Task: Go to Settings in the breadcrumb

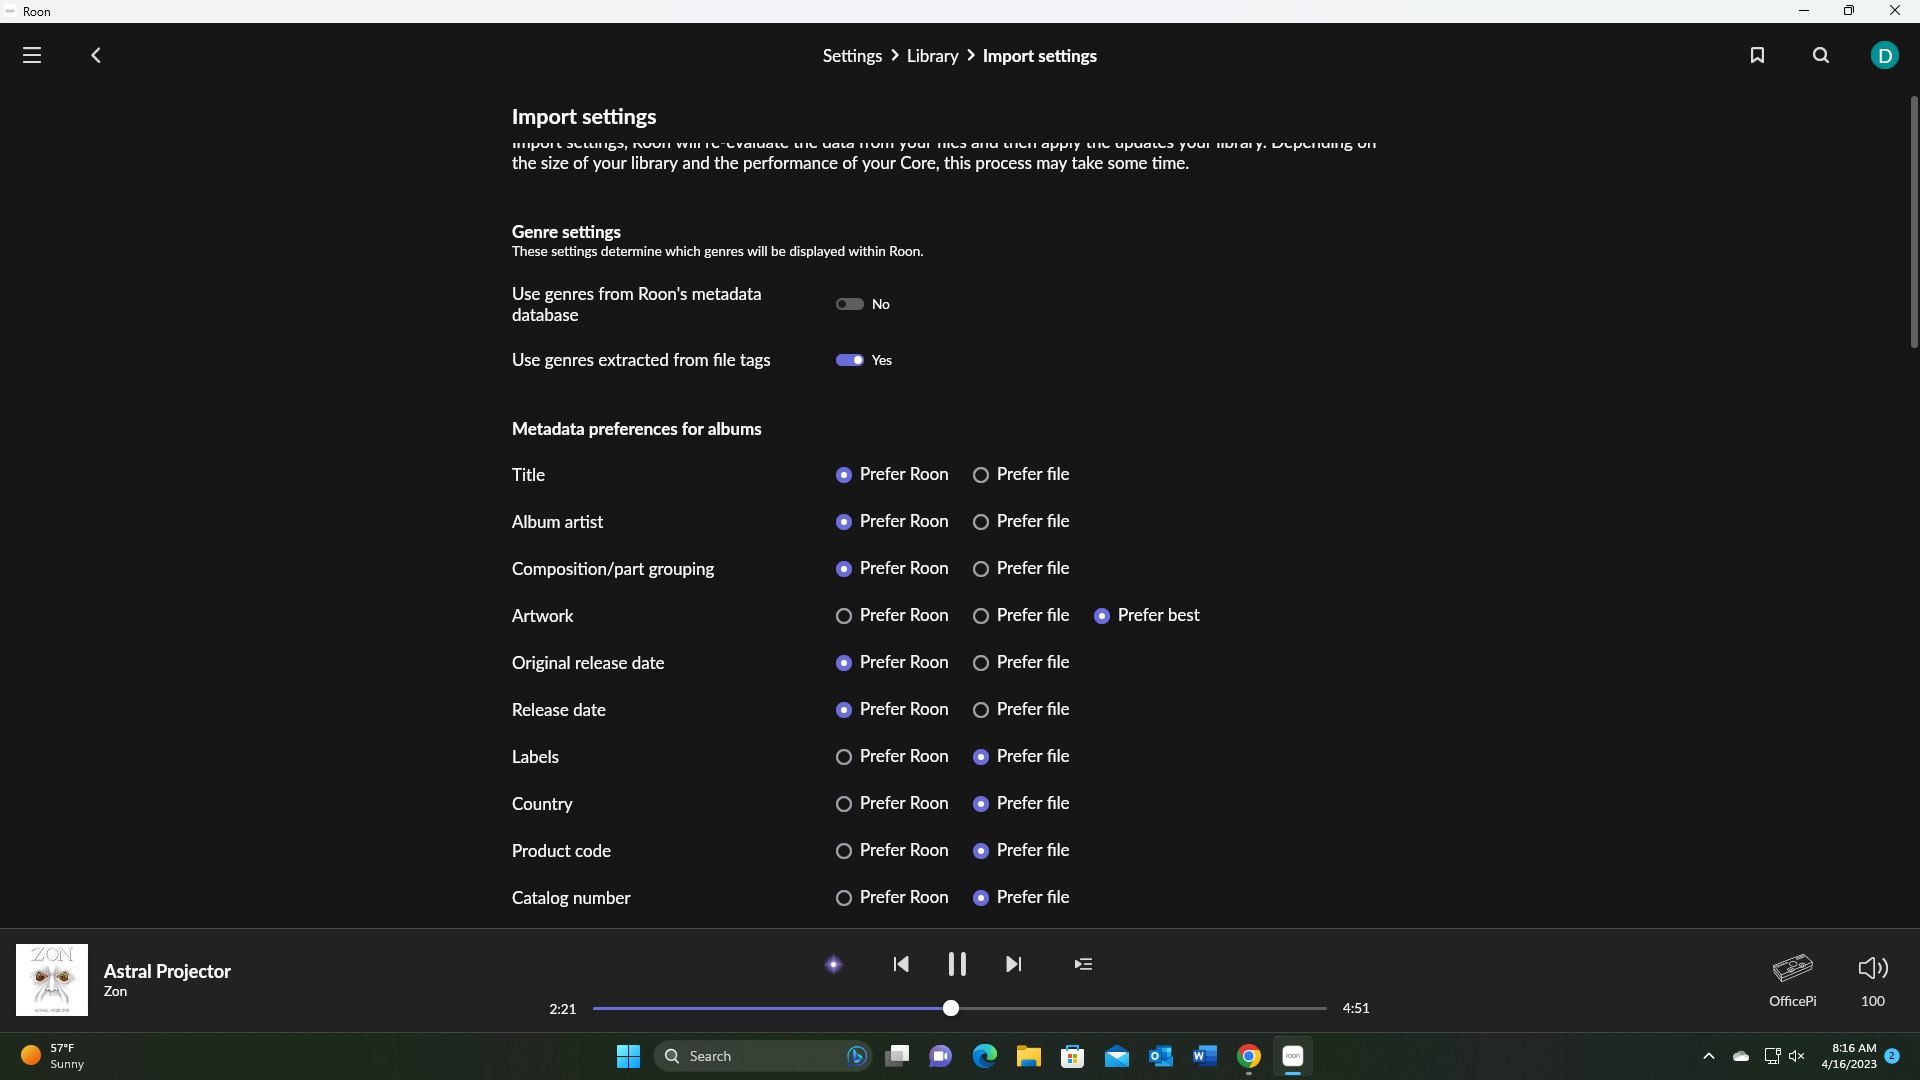Action: click(x=852, y=56)
